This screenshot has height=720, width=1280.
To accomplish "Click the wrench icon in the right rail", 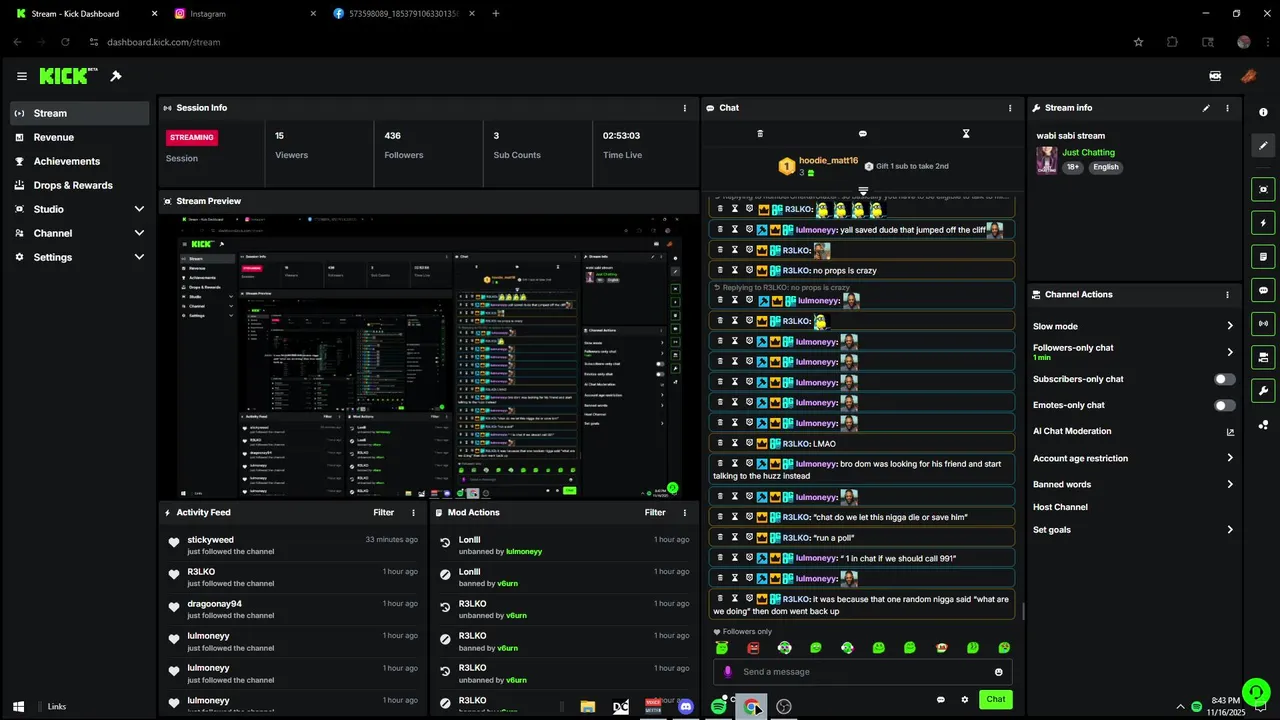I will (1263, 391).
